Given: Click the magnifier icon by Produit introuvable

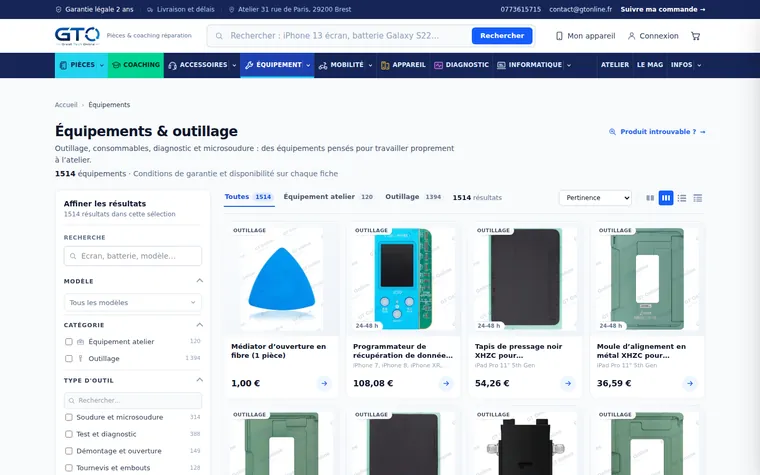Looking at the screenshot, I should click(612, 132).
